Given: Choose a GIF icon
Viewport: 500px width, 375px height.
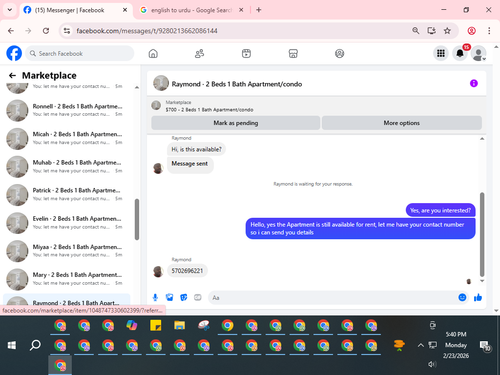Looking at the screenshot, I should 198,297.
